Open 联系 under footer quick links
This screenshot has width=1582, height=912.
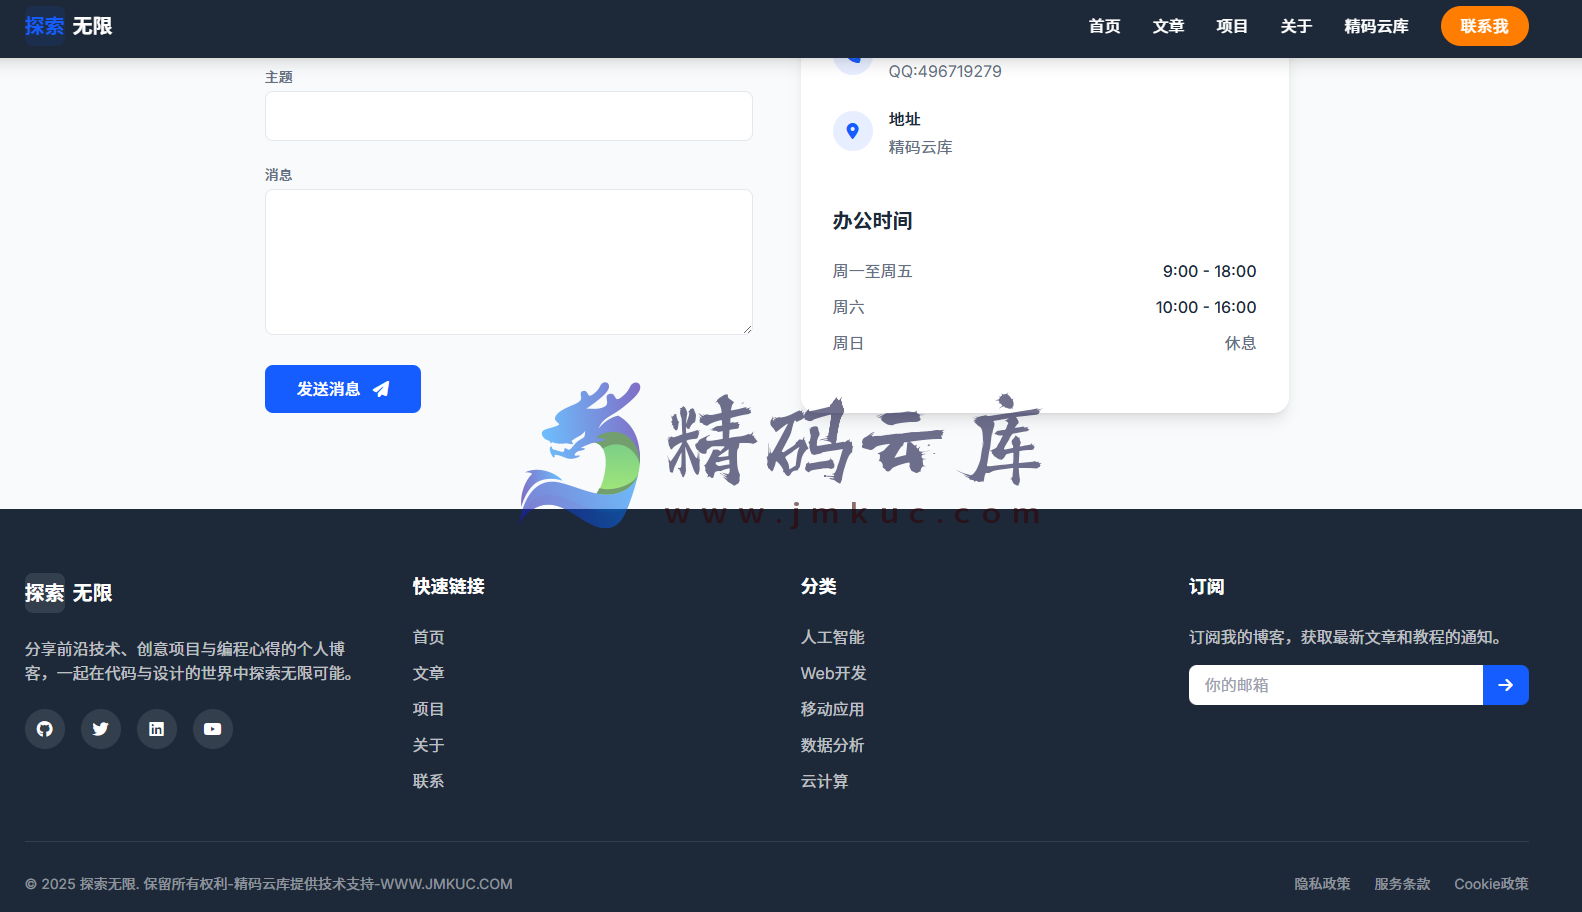[429, 781]
